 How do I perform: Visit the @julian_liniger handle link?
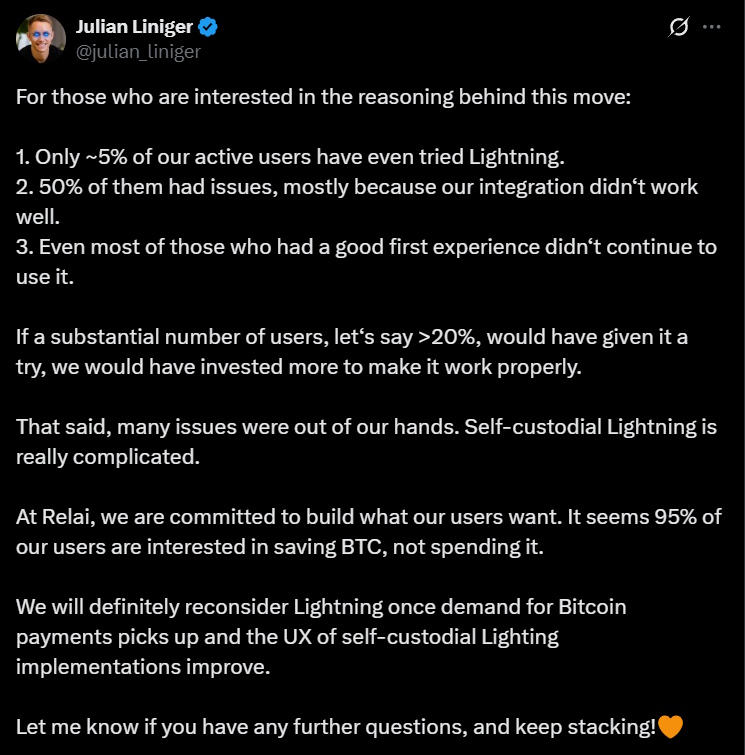click(x=138, y=51)
